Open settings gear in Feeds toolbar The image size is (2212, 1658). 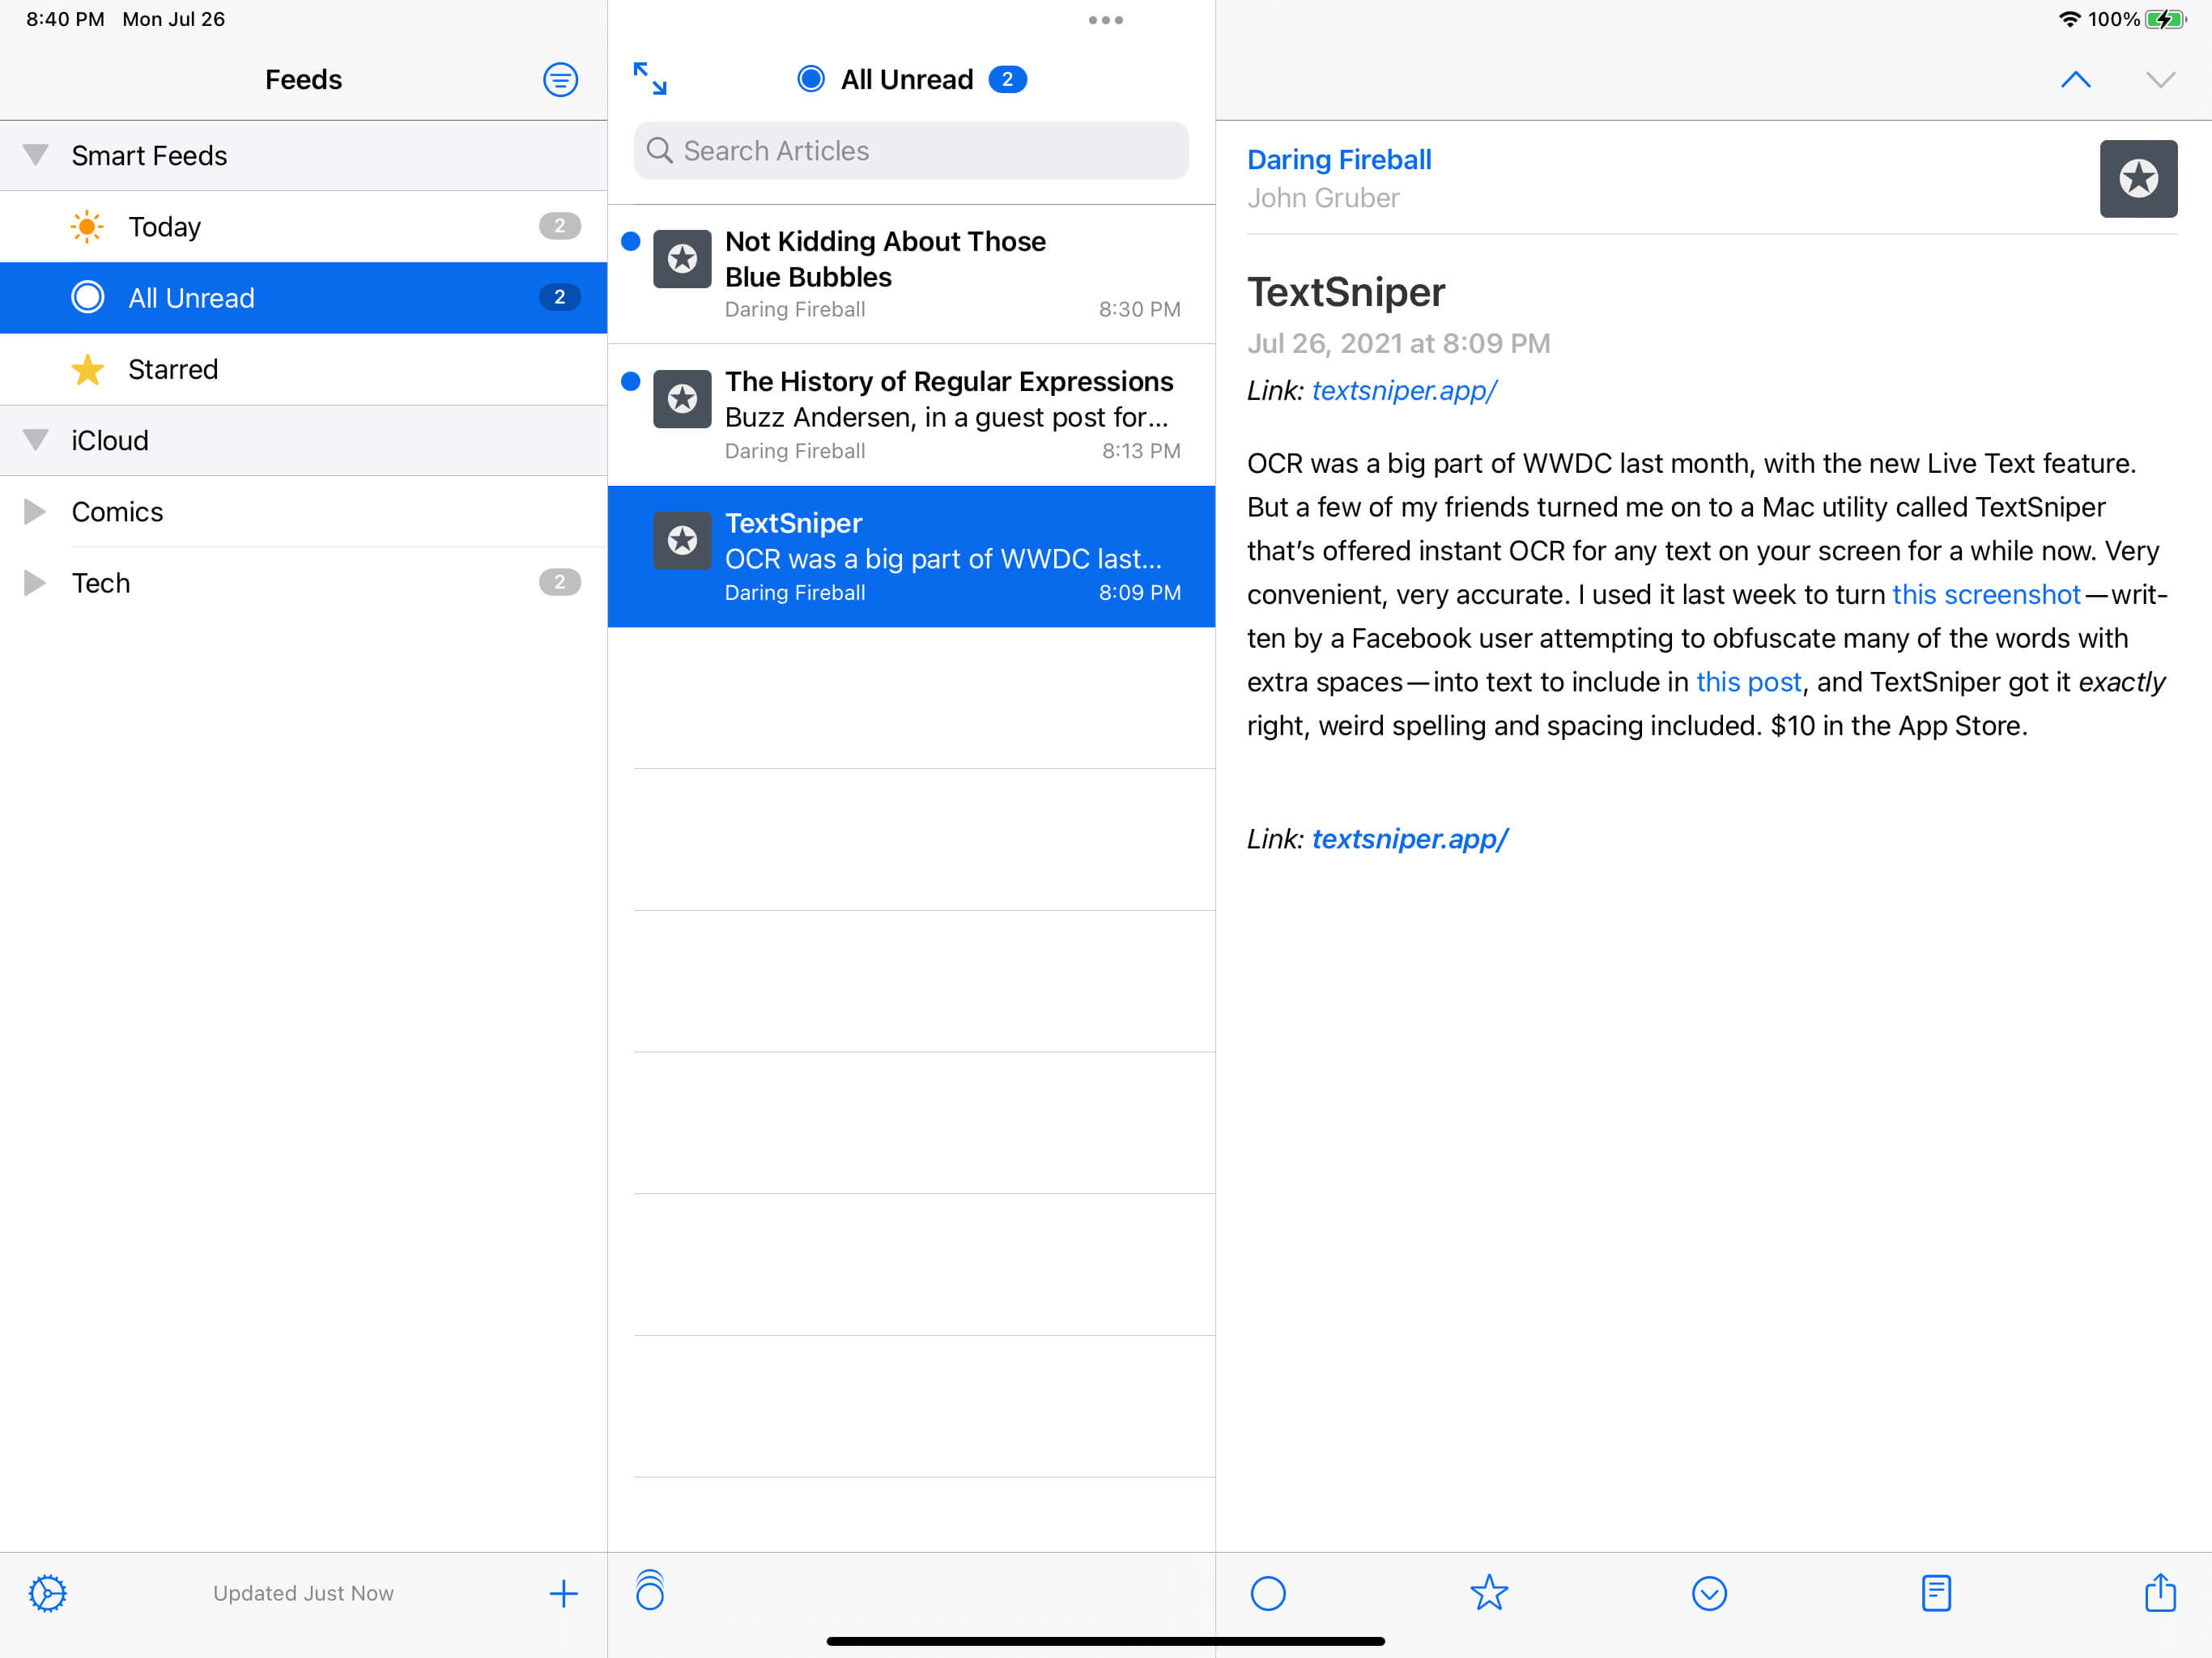pyautogui.click(x=47, y=1593)
